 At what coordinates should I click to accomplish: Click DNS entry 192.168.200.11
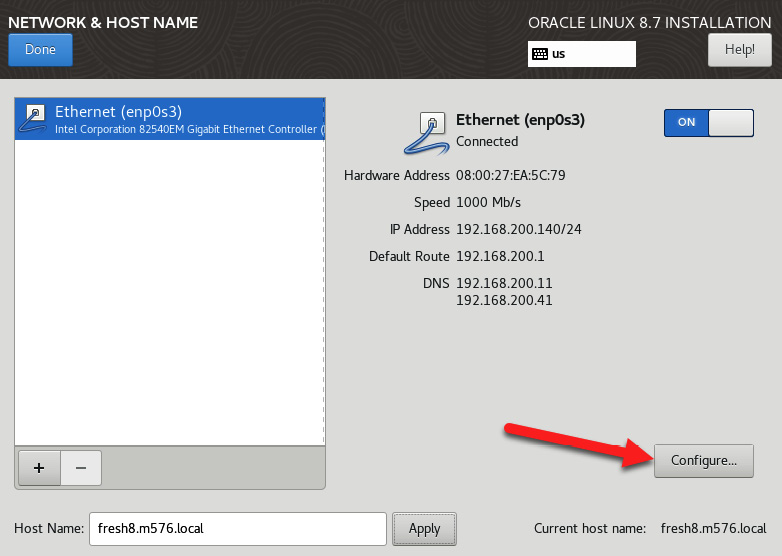click(x=504, y=283)
